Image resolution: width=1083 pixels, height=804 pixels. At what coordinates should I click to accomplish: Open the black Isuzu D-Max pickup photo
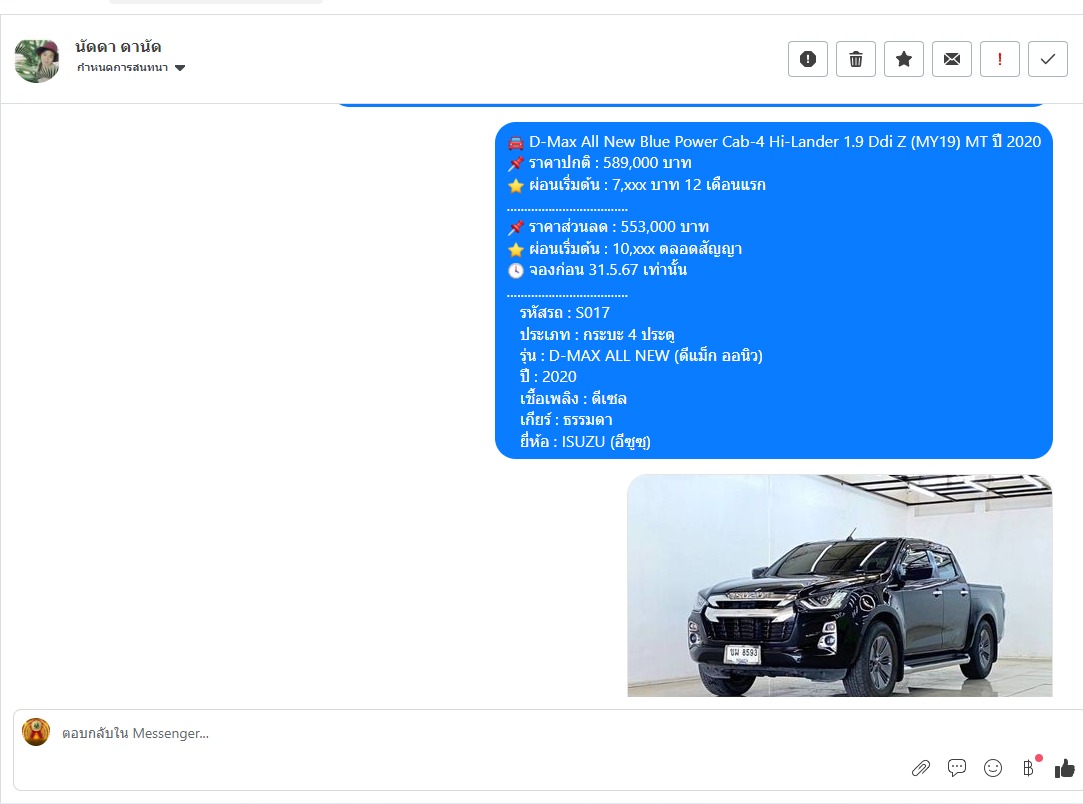(839, 585)
